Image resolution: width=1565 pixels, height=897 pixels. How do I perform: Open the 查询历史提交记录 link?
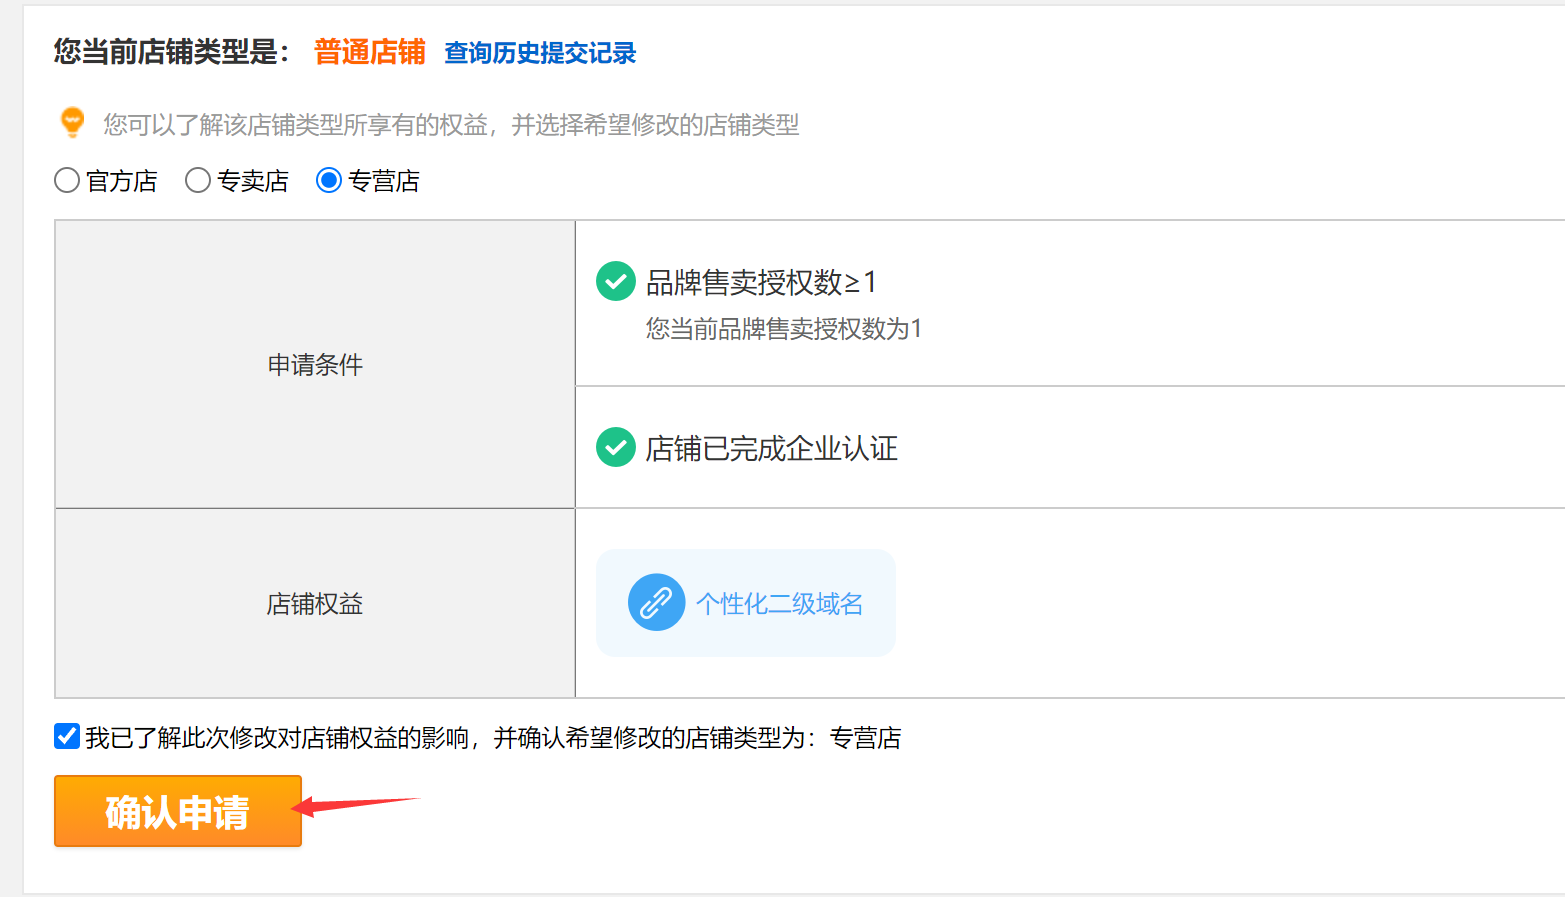point(540,53)
